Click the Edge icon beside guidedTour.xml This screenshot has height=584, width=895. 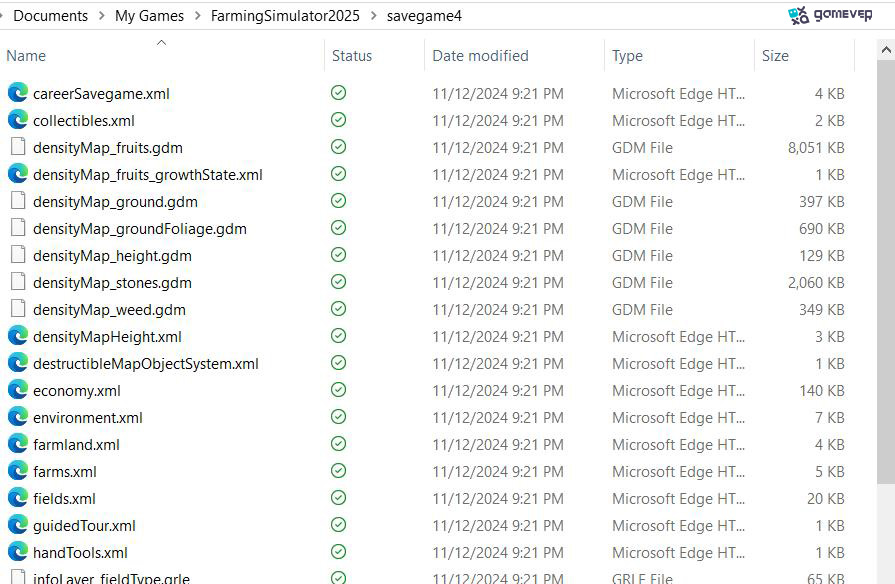point(18,525)
